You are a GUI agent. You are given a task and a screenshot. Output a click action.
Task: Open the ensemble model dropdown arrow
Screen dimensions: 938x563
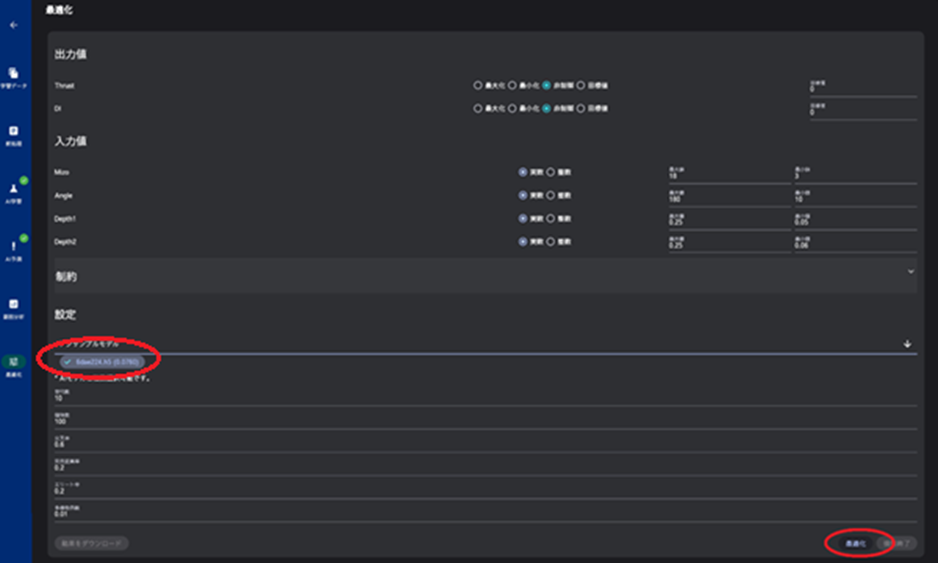pyautogui.click(x=907, y=344)
